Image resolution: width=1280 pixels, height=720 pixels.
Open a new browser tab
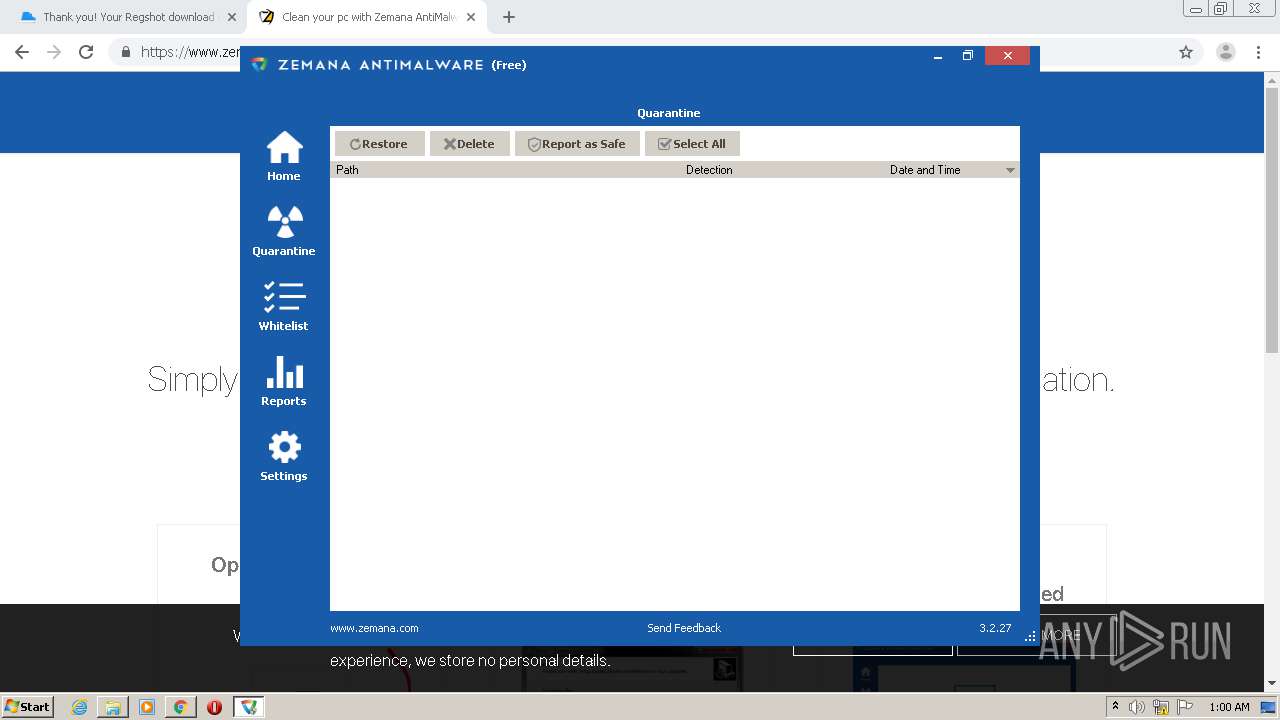point(509,17)
